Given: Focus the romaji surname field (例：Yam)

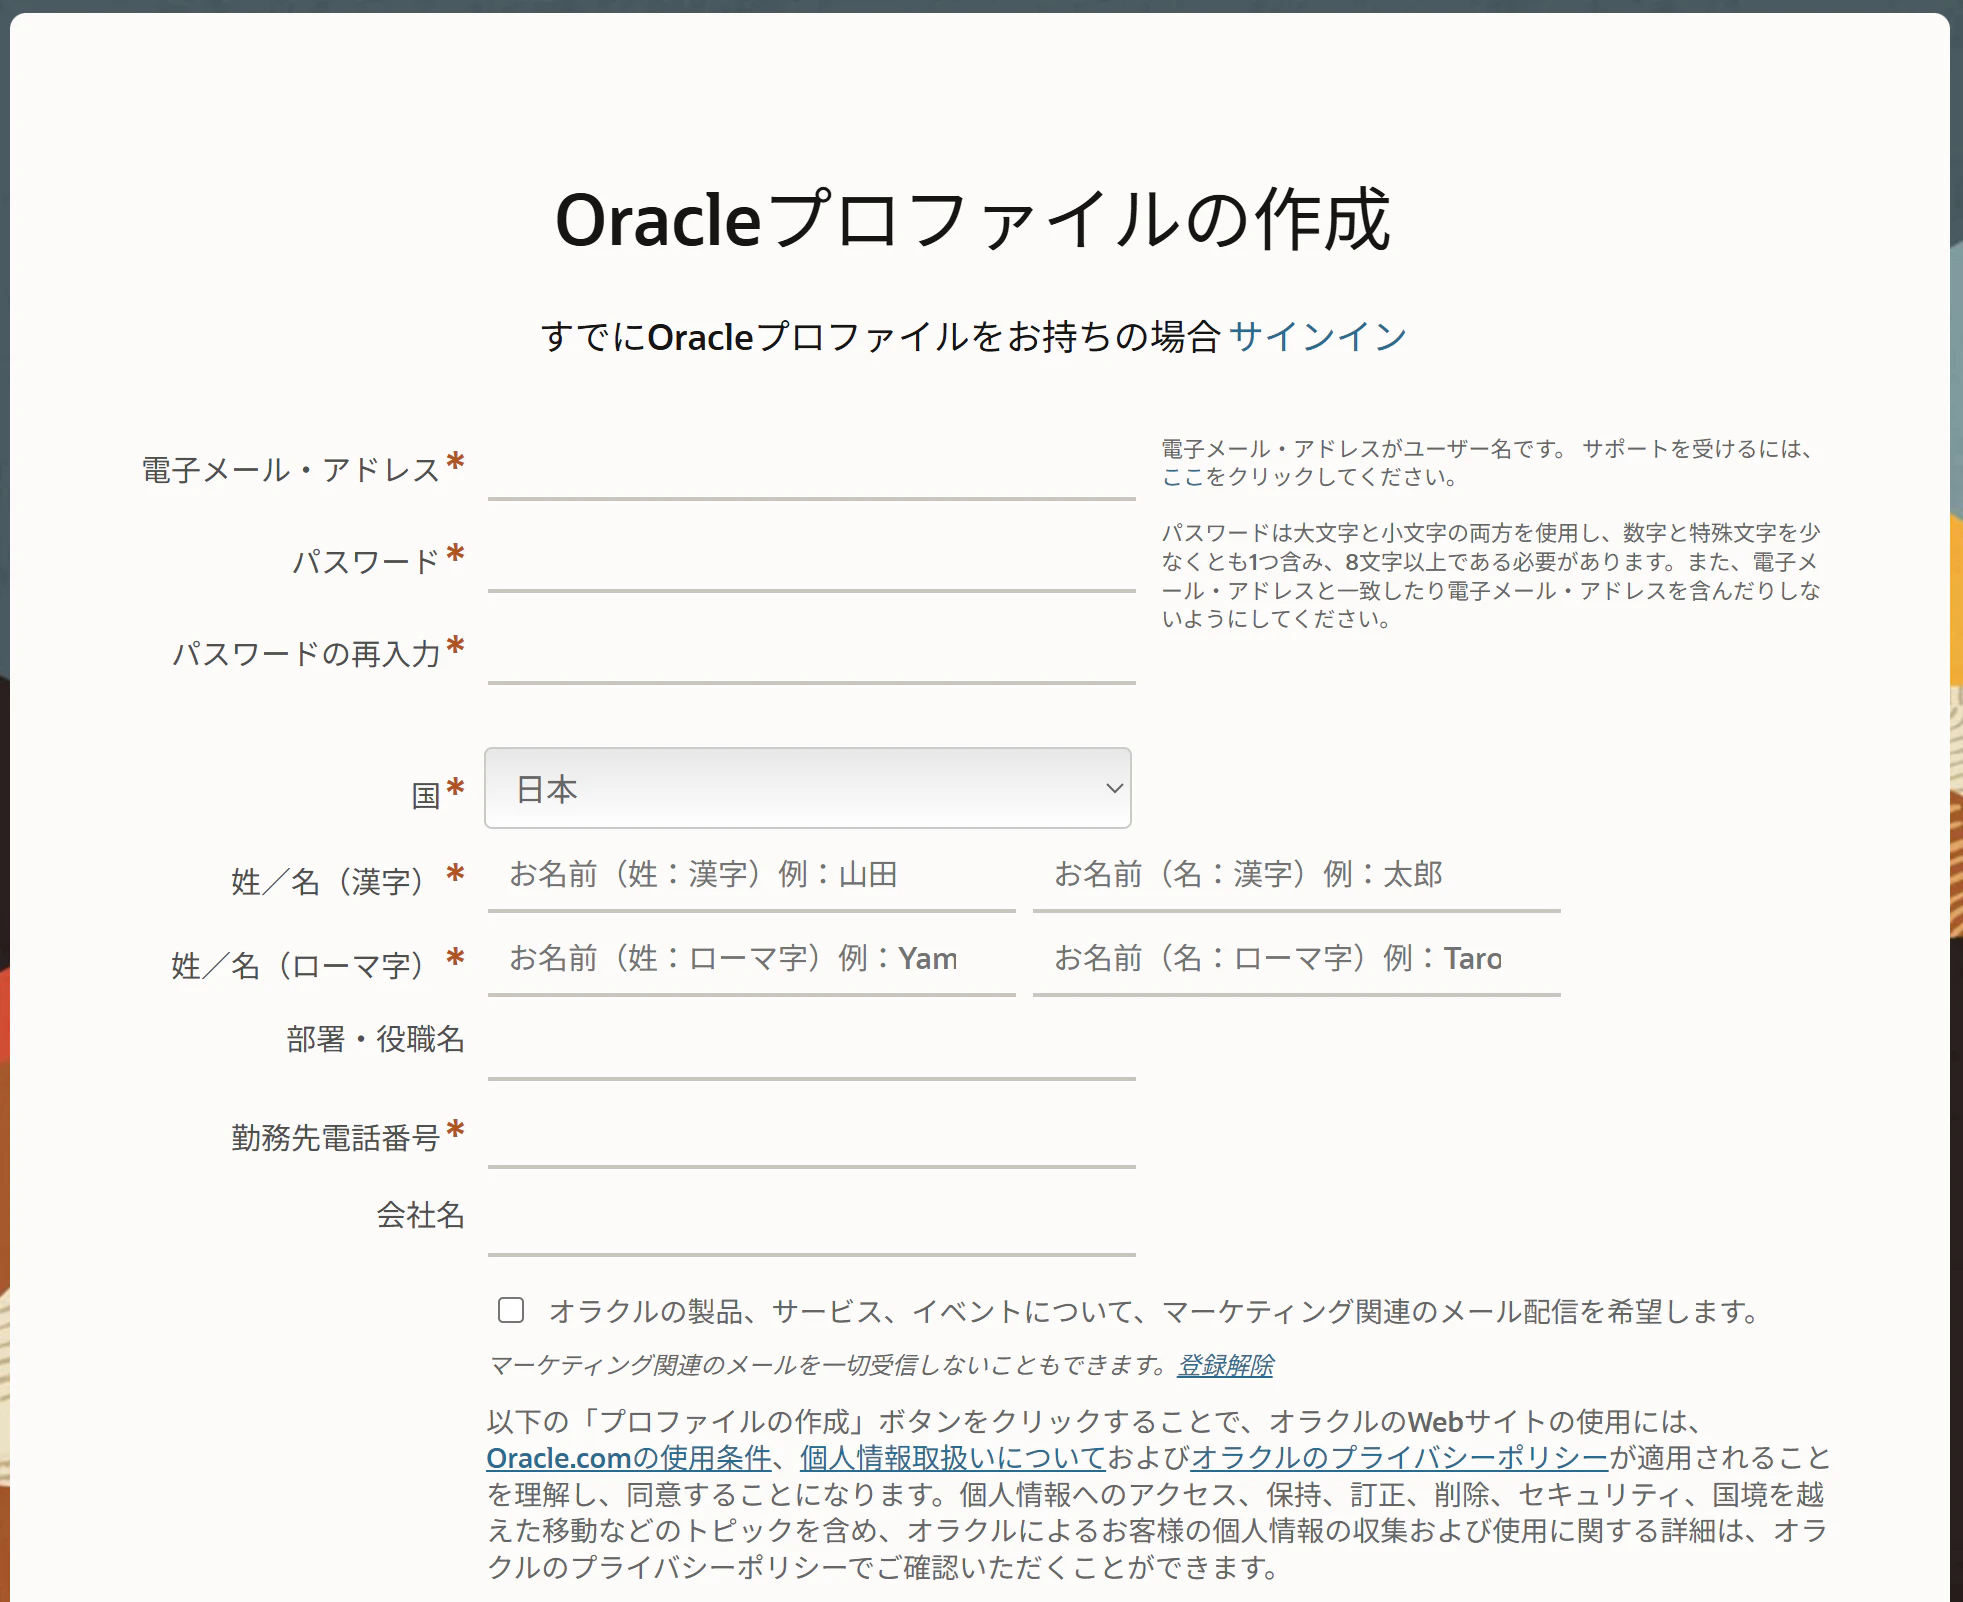Looking at the screenshot, I should (752, 959).
